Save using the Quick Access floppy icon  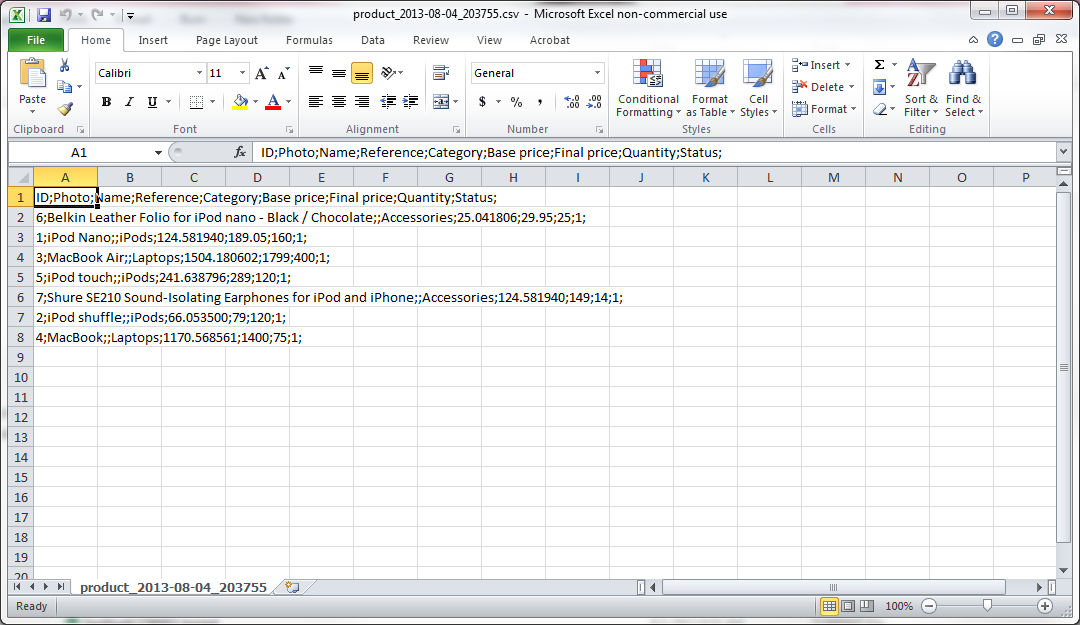tap(43, 14)
